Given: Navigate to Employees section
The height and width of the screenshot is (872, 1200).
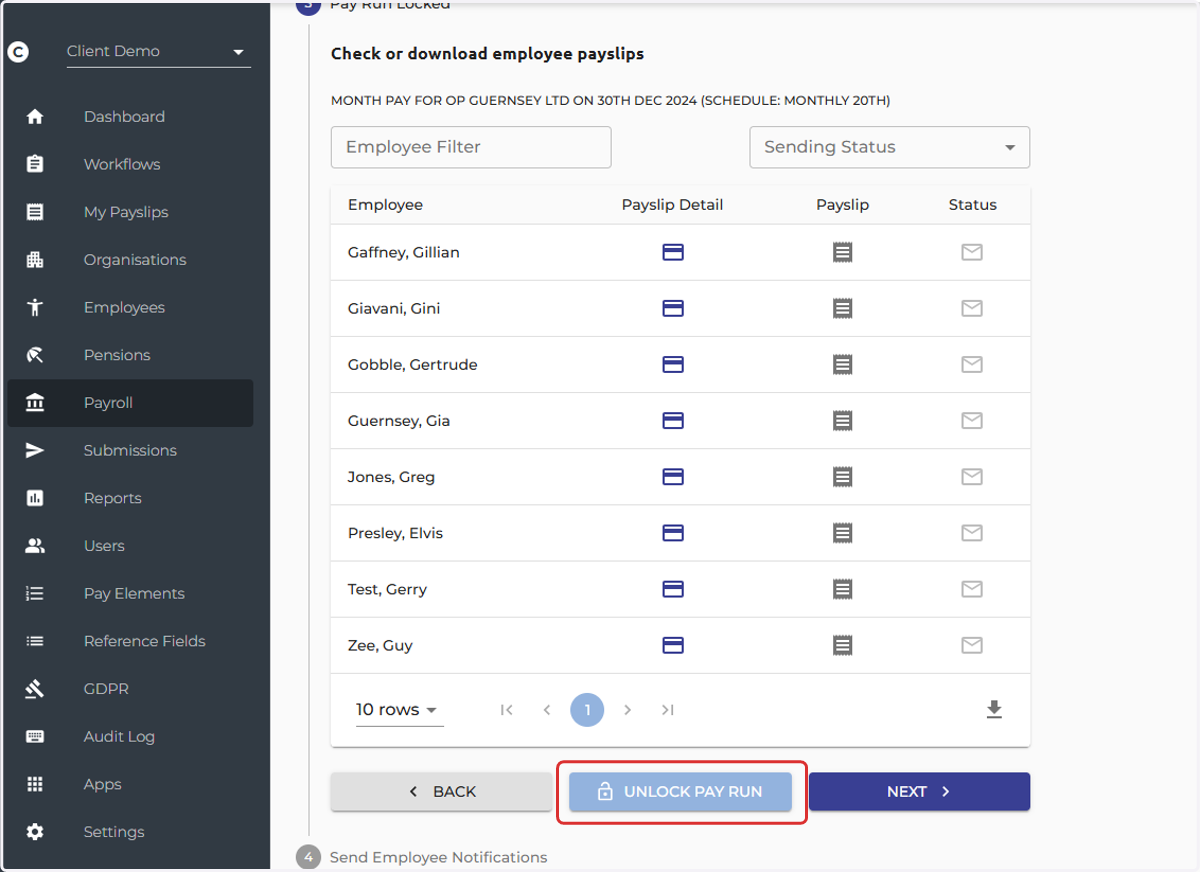Looking at the screenshot, I should [x=130, y=307].
